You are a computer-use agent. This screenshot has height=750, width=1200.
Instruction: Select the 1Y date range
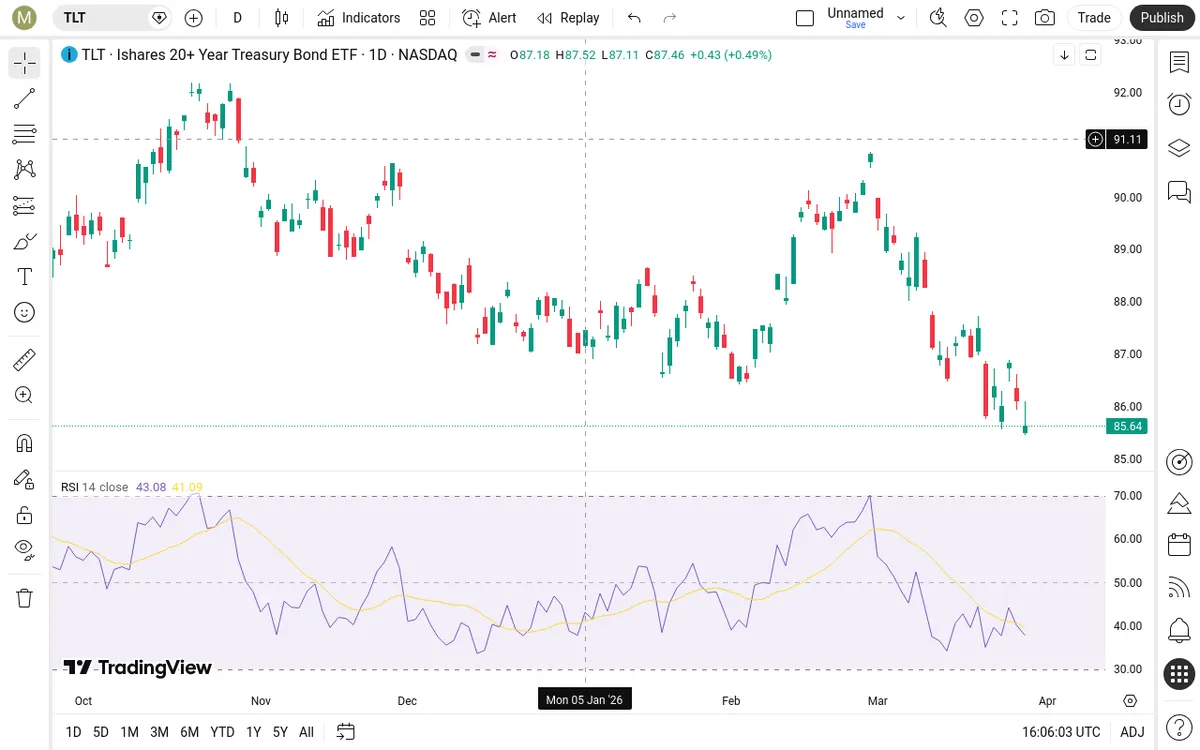click(x=254, y=732)
